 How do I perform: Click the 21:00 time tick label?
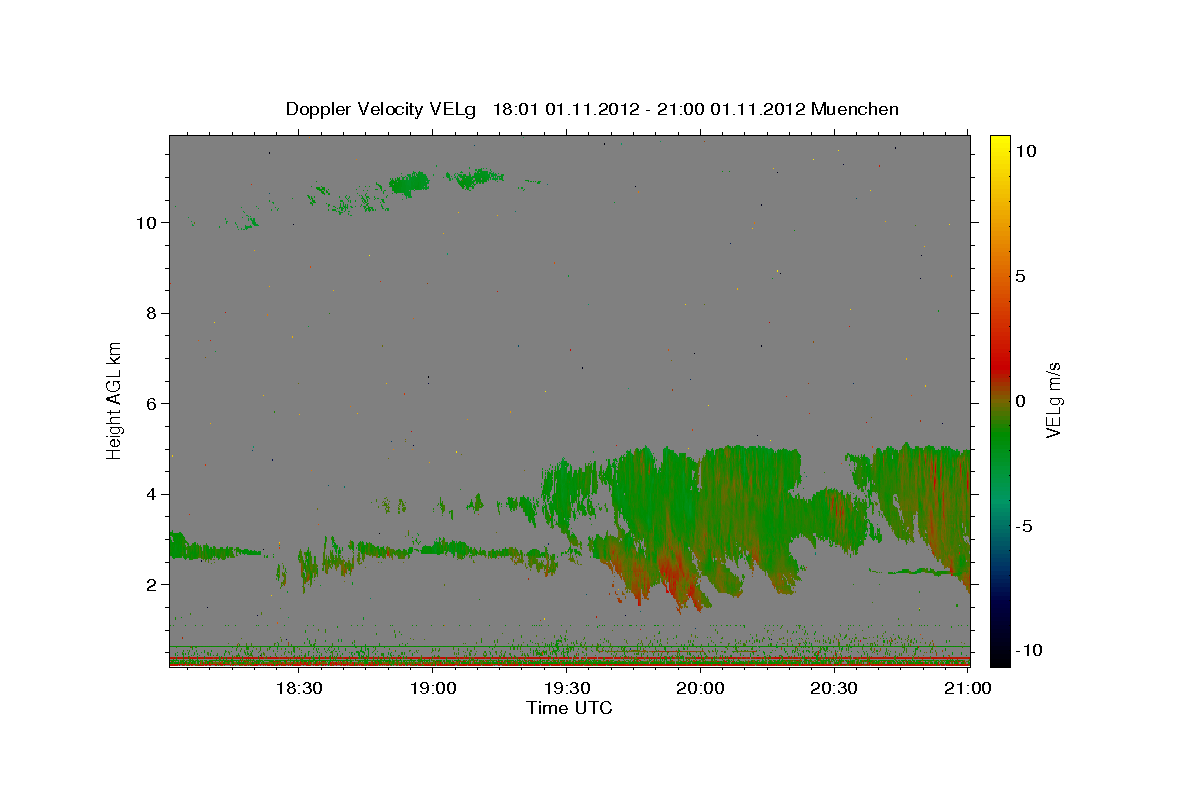coord(968,688)
